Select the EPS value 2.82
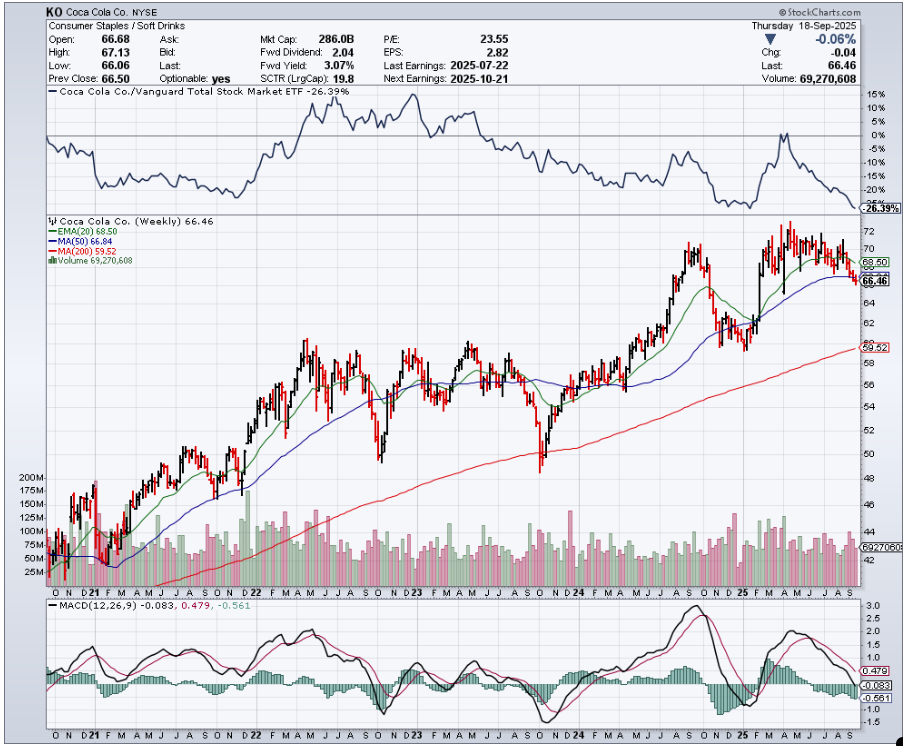903x746 pixels. click(498, 52)
